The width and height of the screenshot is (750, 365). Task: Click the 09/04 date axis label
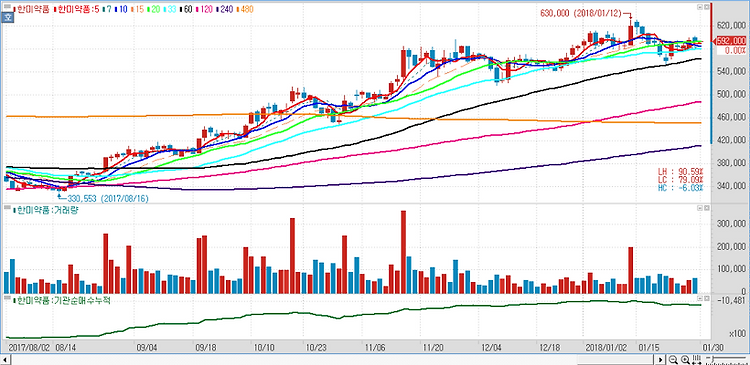click(147, 347)
